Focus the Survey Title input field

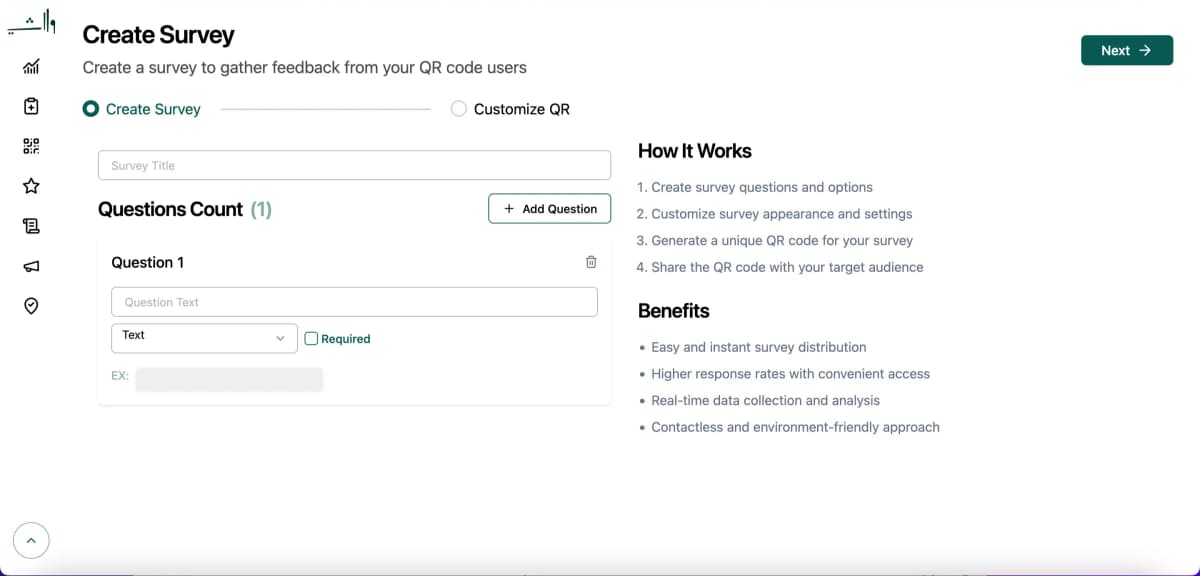click(354, 165)
